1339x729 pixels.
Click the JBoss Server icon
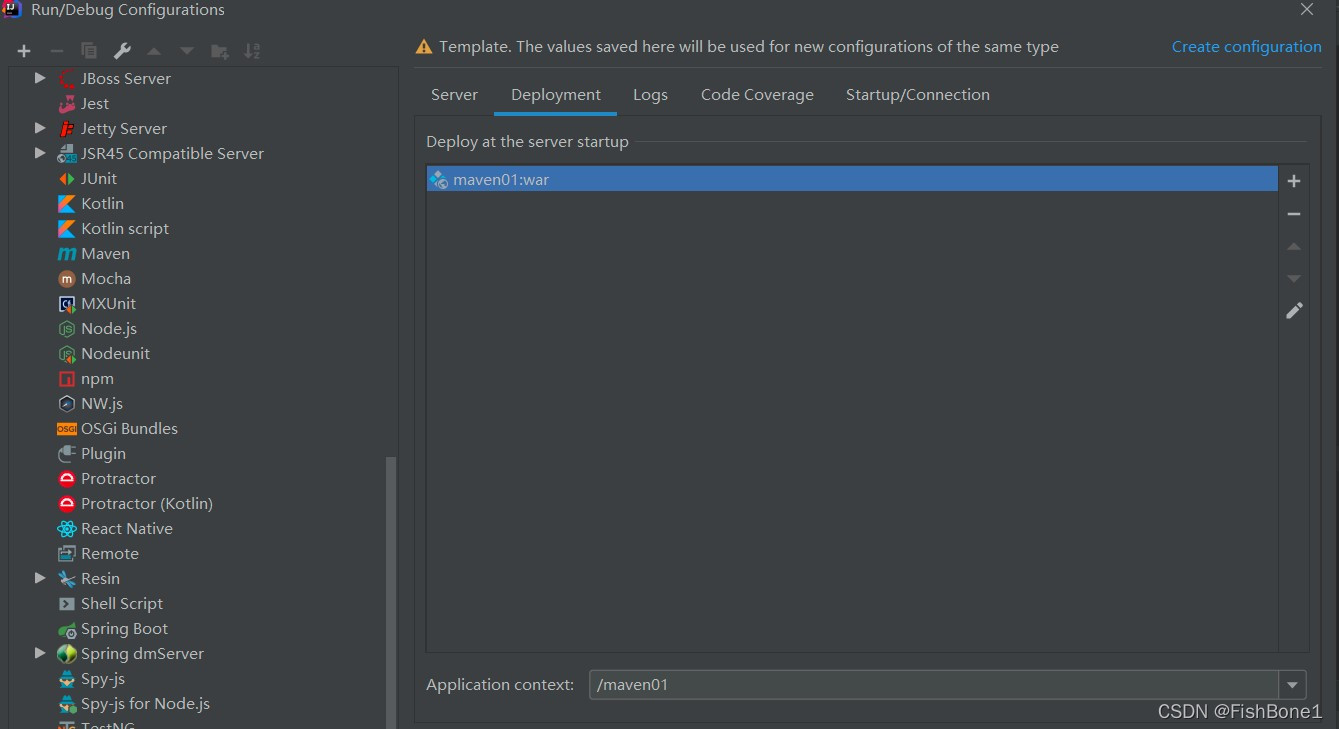tap(67, 78)
